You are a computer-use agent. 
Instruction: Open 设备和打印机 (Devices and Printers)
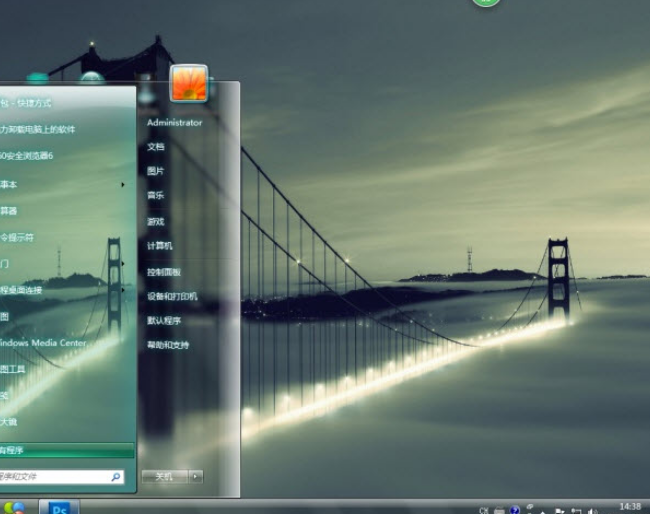coord(172,296)
